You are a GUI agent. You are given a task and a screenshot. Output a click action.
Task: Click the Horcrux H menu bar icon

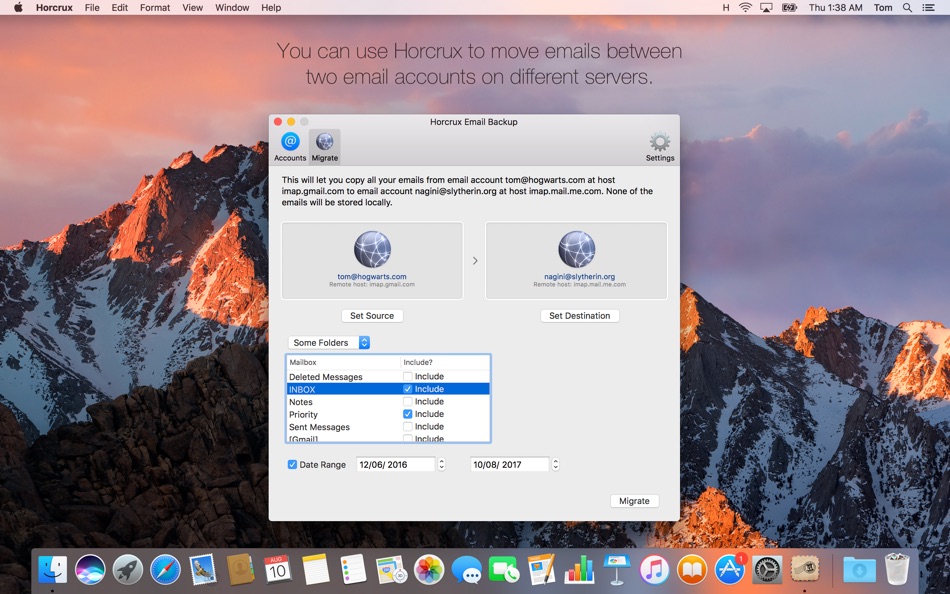pos(726,8)
